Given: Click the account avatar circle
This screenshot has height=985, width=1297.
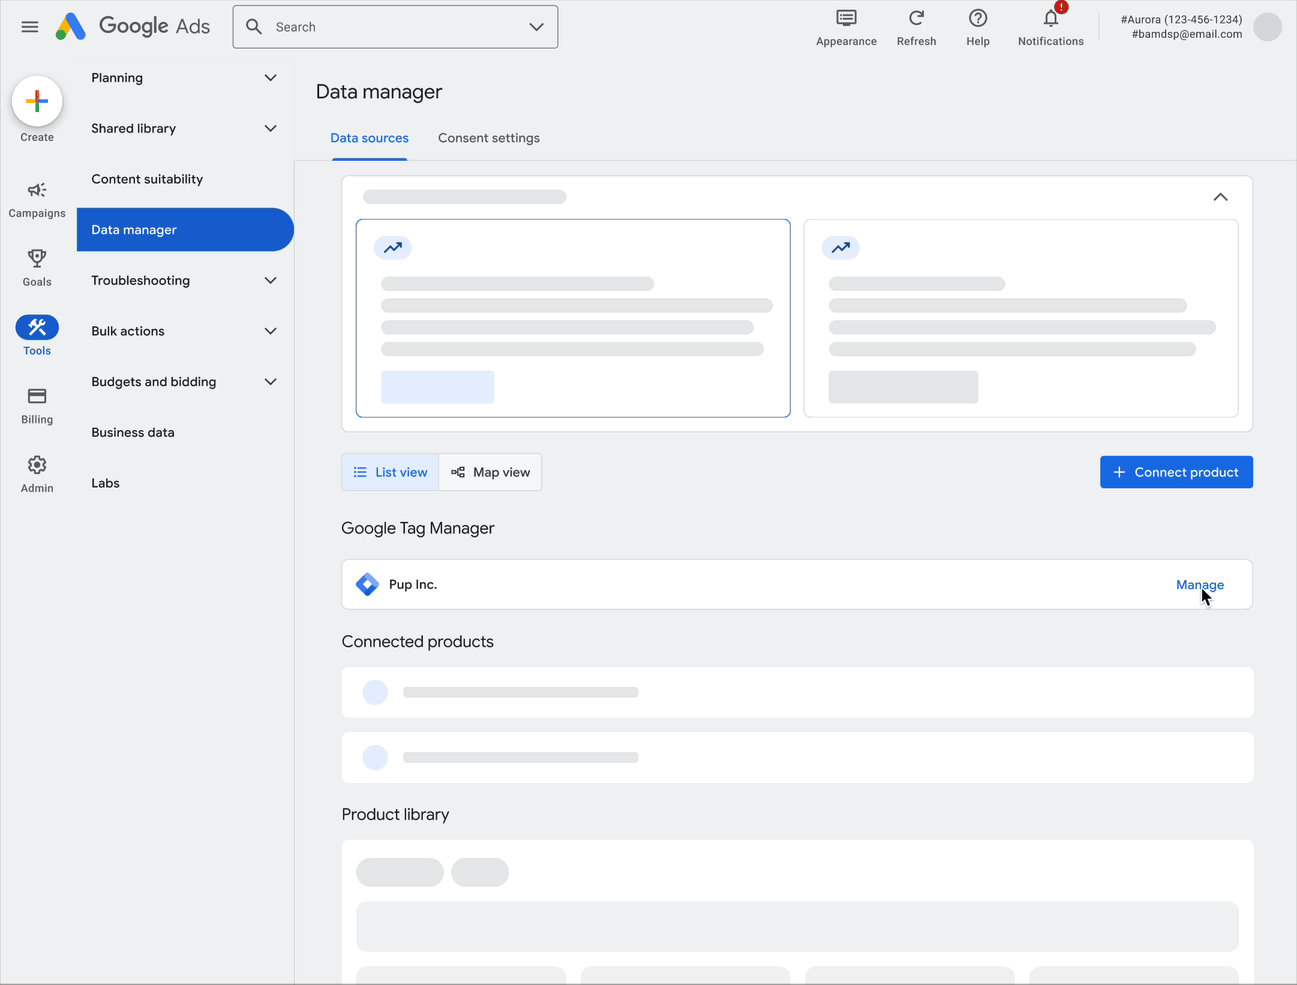Looking at the screenshot, I should tap(1267, 27).
